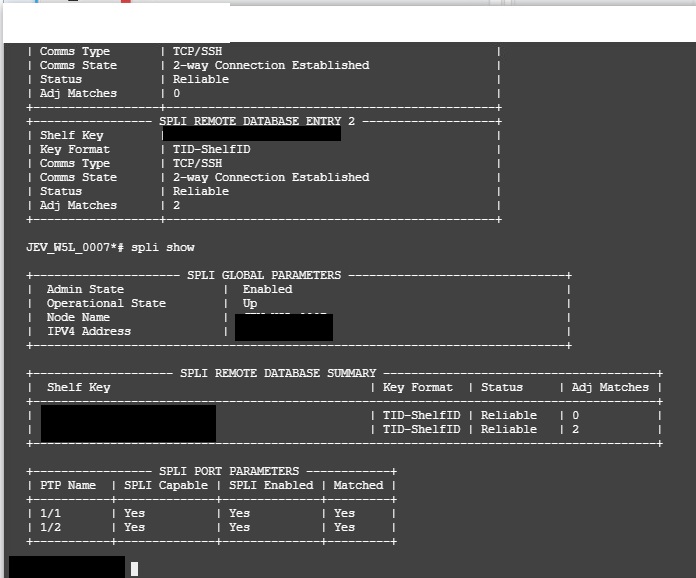Screen dimensions: 696x578
Task: Click the 'SPLI Capable' column header
Action: pos(166,485)
